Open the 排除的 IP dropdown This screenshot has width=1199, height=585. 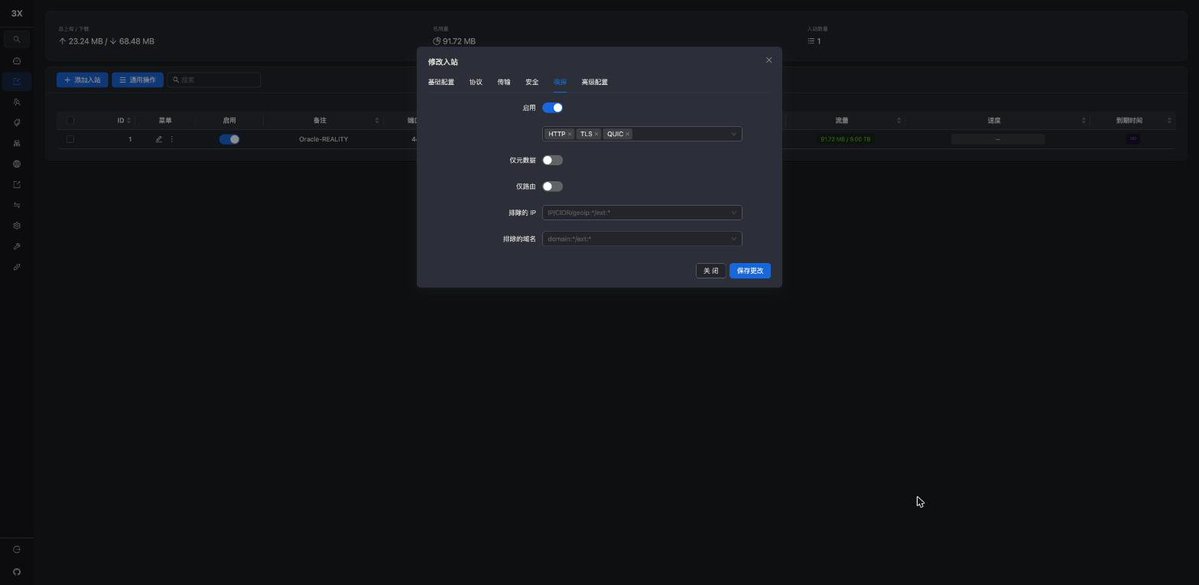pyautogui.click(x=642, y=213)
